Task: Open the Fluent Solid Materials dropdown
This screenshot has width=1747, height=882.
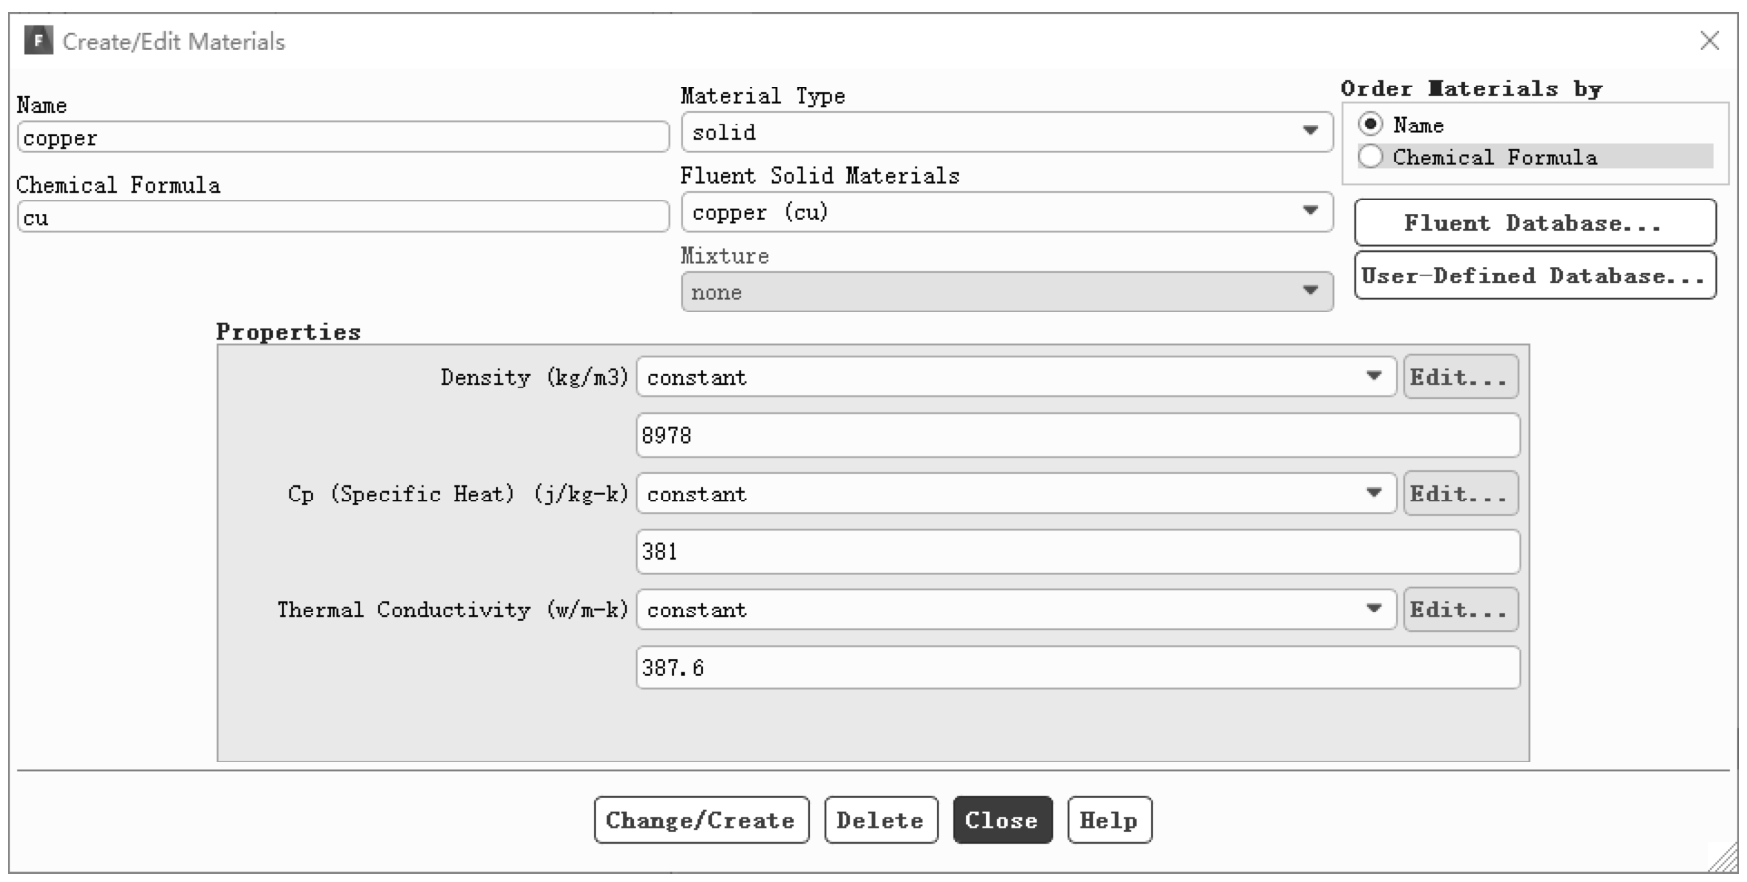Action: coord(1007,212)
